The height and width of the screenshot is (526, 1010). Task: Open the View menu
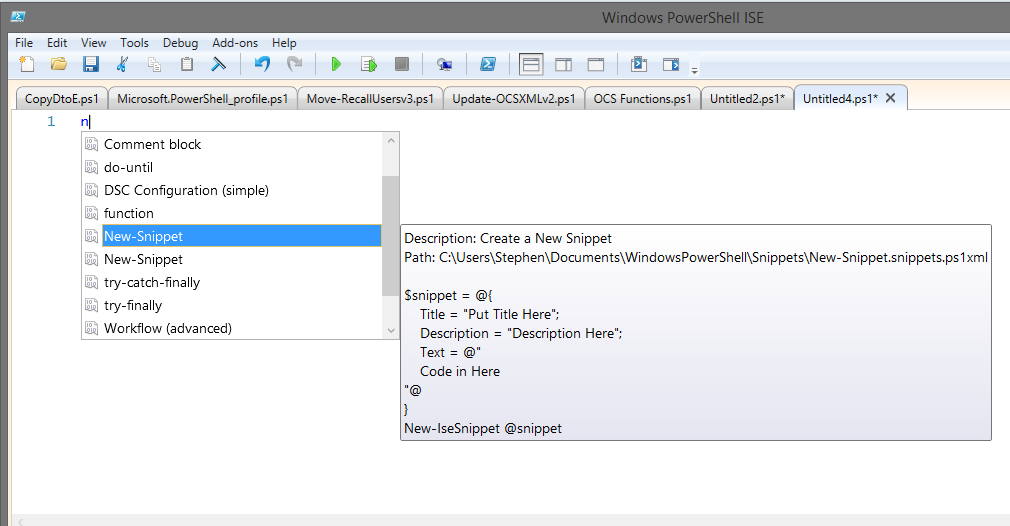click(93, 42)
